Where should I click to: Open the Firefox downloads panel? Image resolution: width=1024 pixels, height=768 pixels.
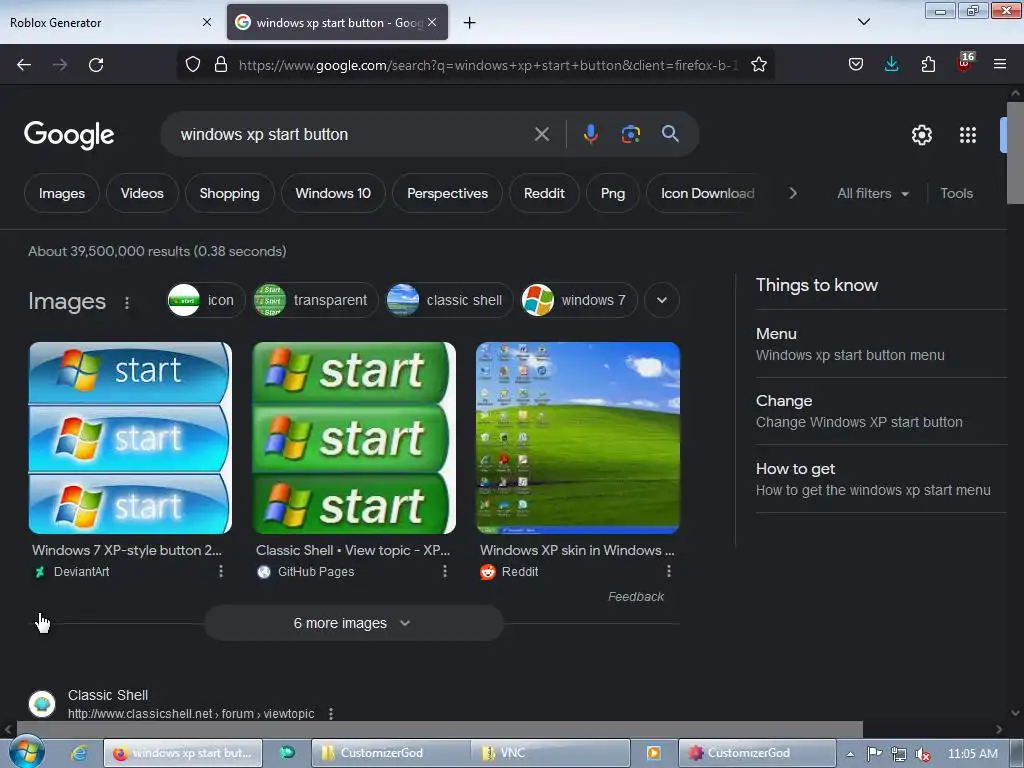[x=891, y=65]
